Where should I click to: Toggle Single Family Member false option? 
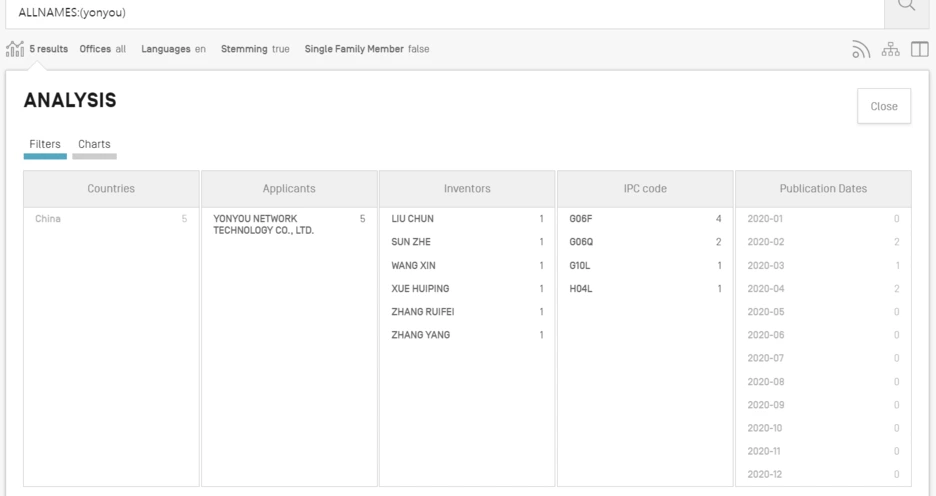tap(367, 50)
